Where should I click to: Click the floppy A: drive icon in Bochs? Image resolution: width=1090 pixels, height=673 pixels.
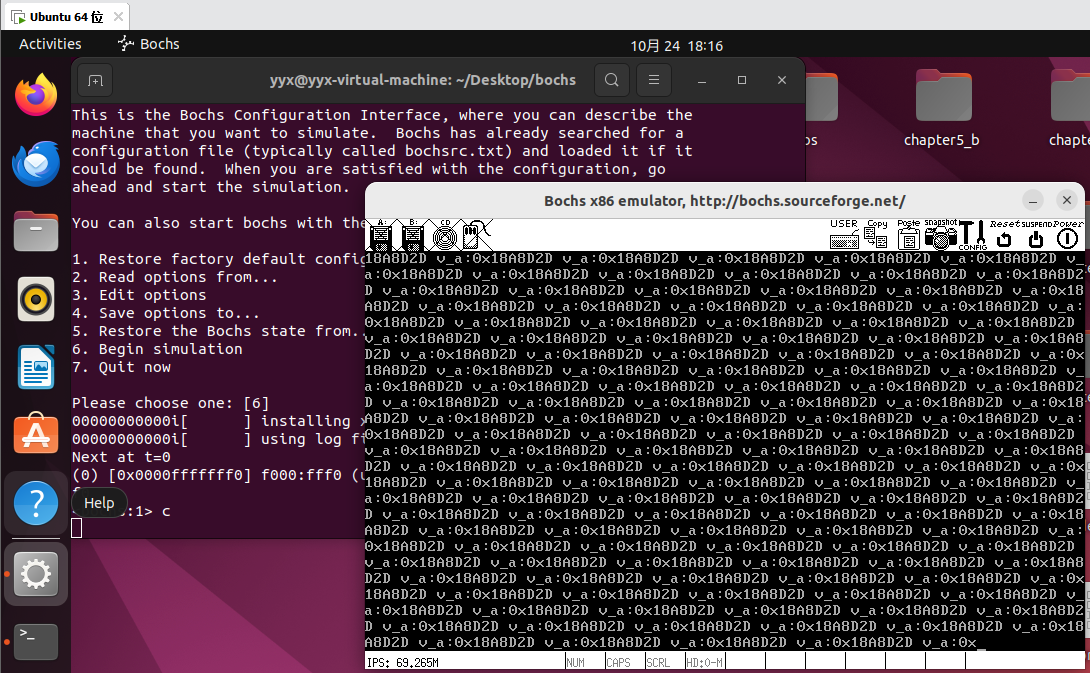click(x=380, y=235)
